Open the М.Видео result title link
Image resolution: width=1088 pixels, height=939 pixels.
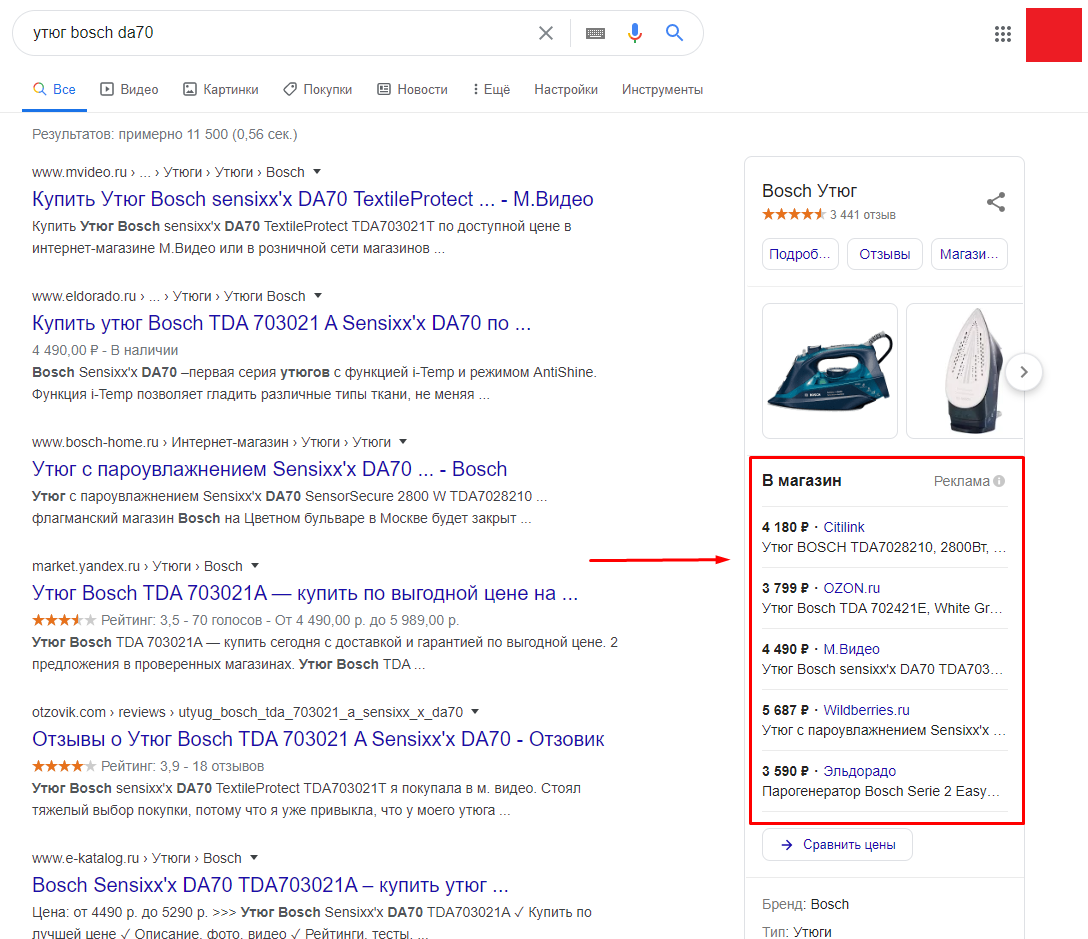[312, 199]
